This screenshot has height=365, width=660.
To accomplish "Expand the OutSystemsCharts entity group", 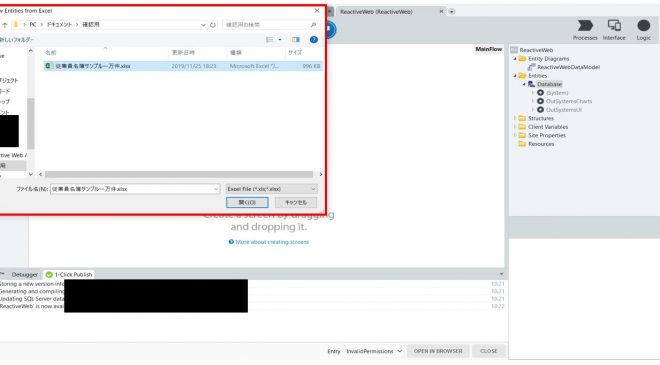I will pos(533,101).
